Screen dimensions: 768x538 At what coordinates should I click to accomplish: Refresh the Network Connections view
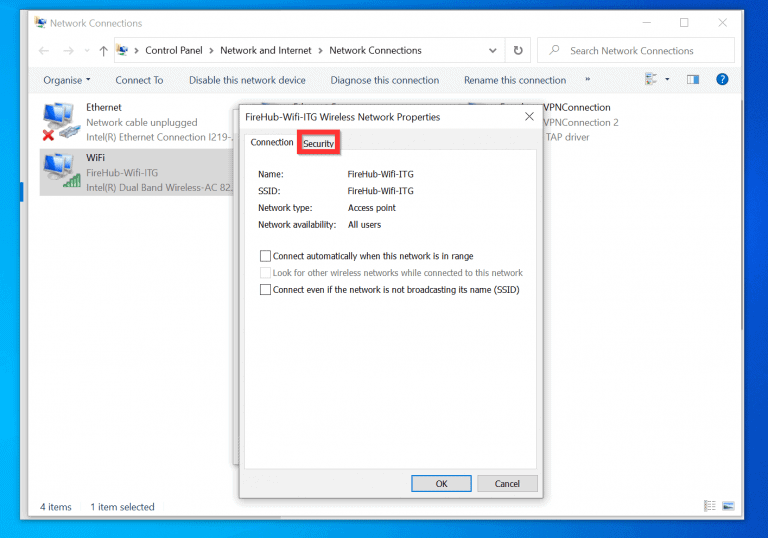(518, 50)
